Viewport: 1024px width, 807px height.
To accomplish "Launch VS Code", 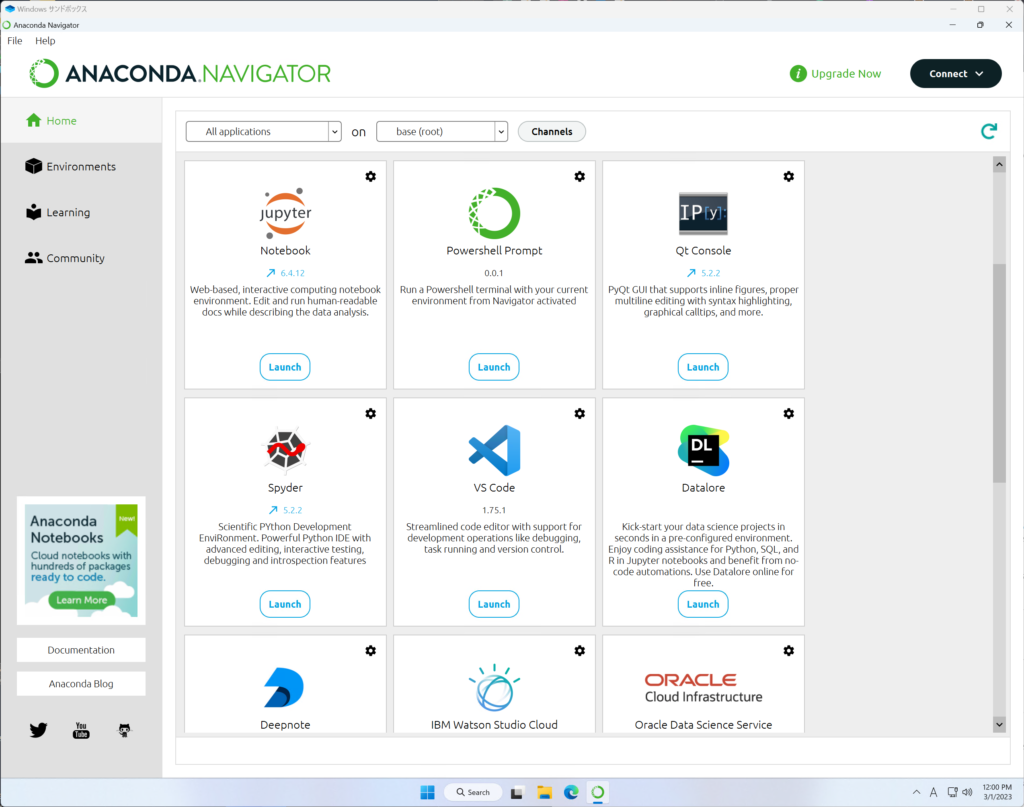I will tap(494, 603).
